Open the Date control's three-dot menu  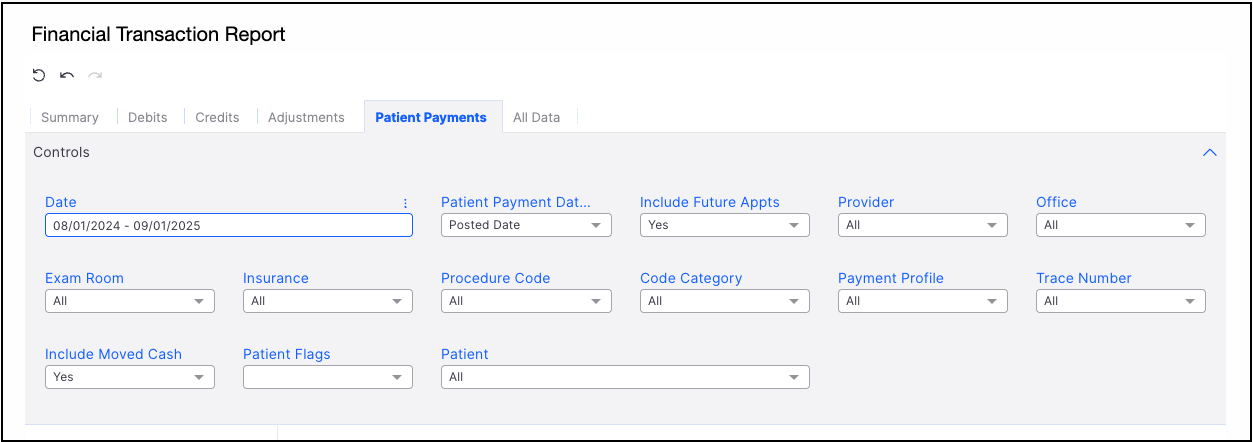pos(405,203)
